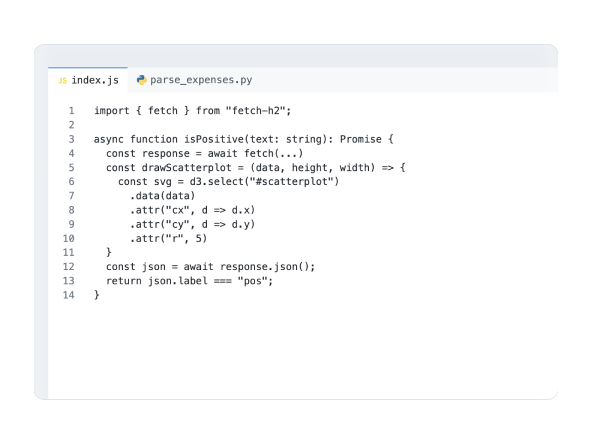
Task: Click the d3.select call on line 6
Action: coord(264,182)
